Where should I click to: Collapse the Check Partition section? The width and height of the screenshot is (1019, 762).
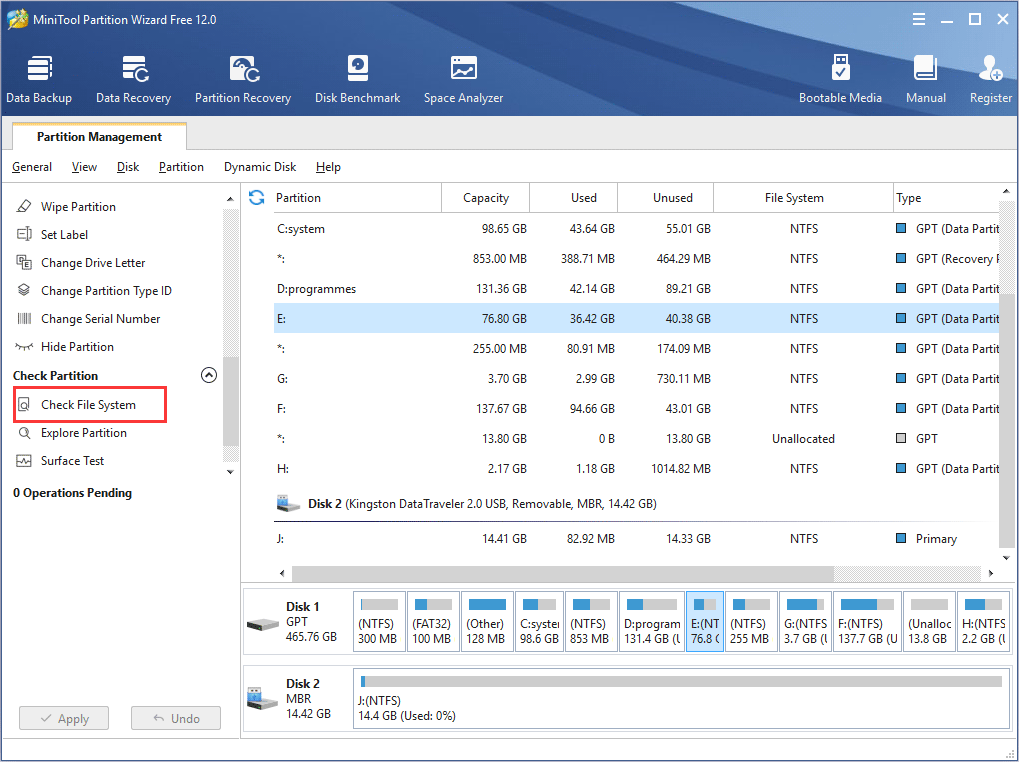pyautogui.click(x=209, y=375)
